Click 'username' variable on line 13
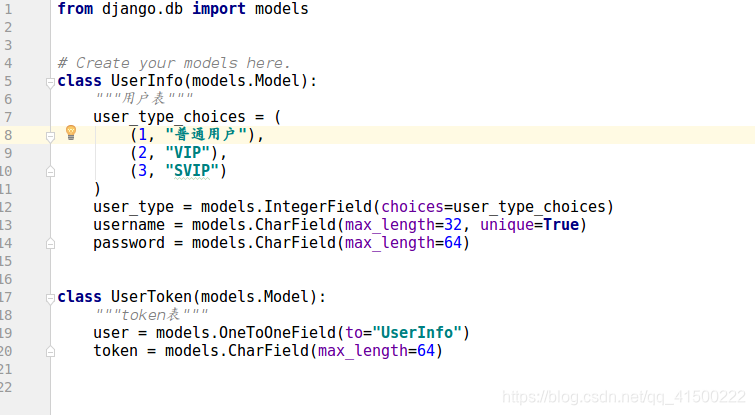The width and height of the screenshot is (755, 415). [x=129, y=225]
